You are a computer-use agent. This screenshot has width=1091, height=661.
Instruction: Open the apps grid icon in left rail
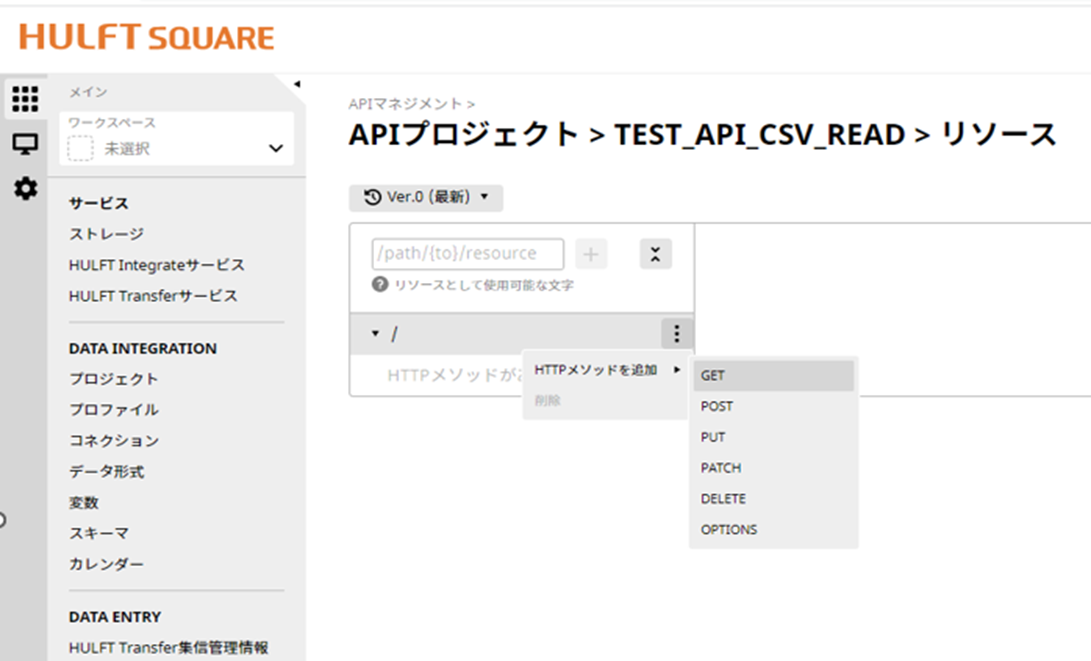(26, 99)
